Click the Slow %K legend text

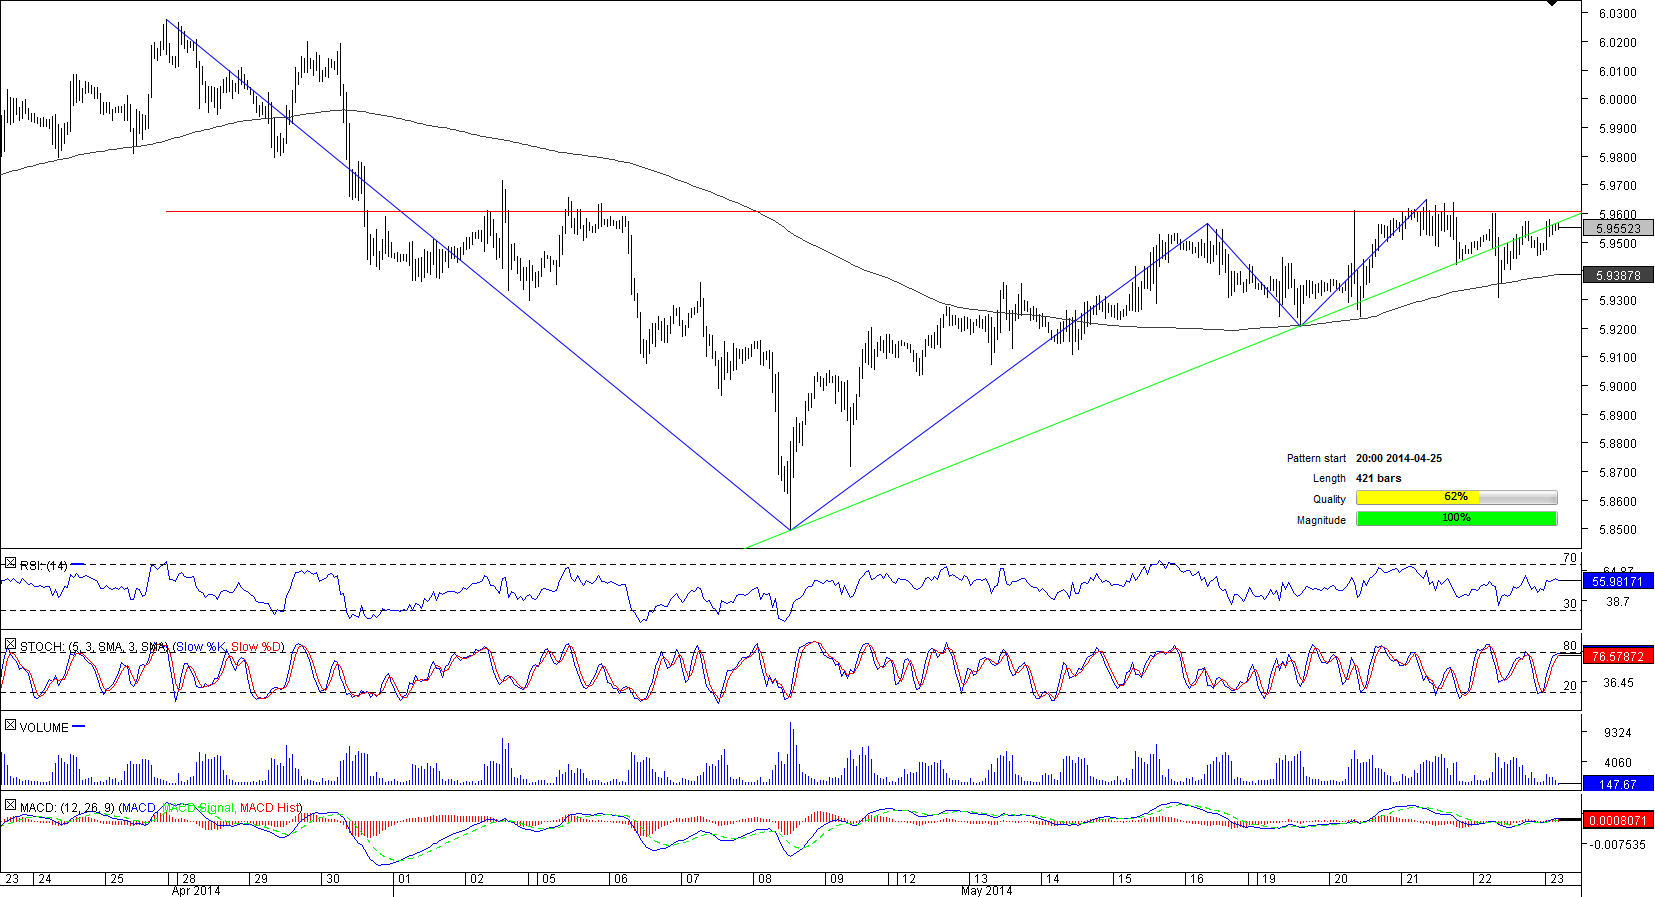click(x=201, y=647)
